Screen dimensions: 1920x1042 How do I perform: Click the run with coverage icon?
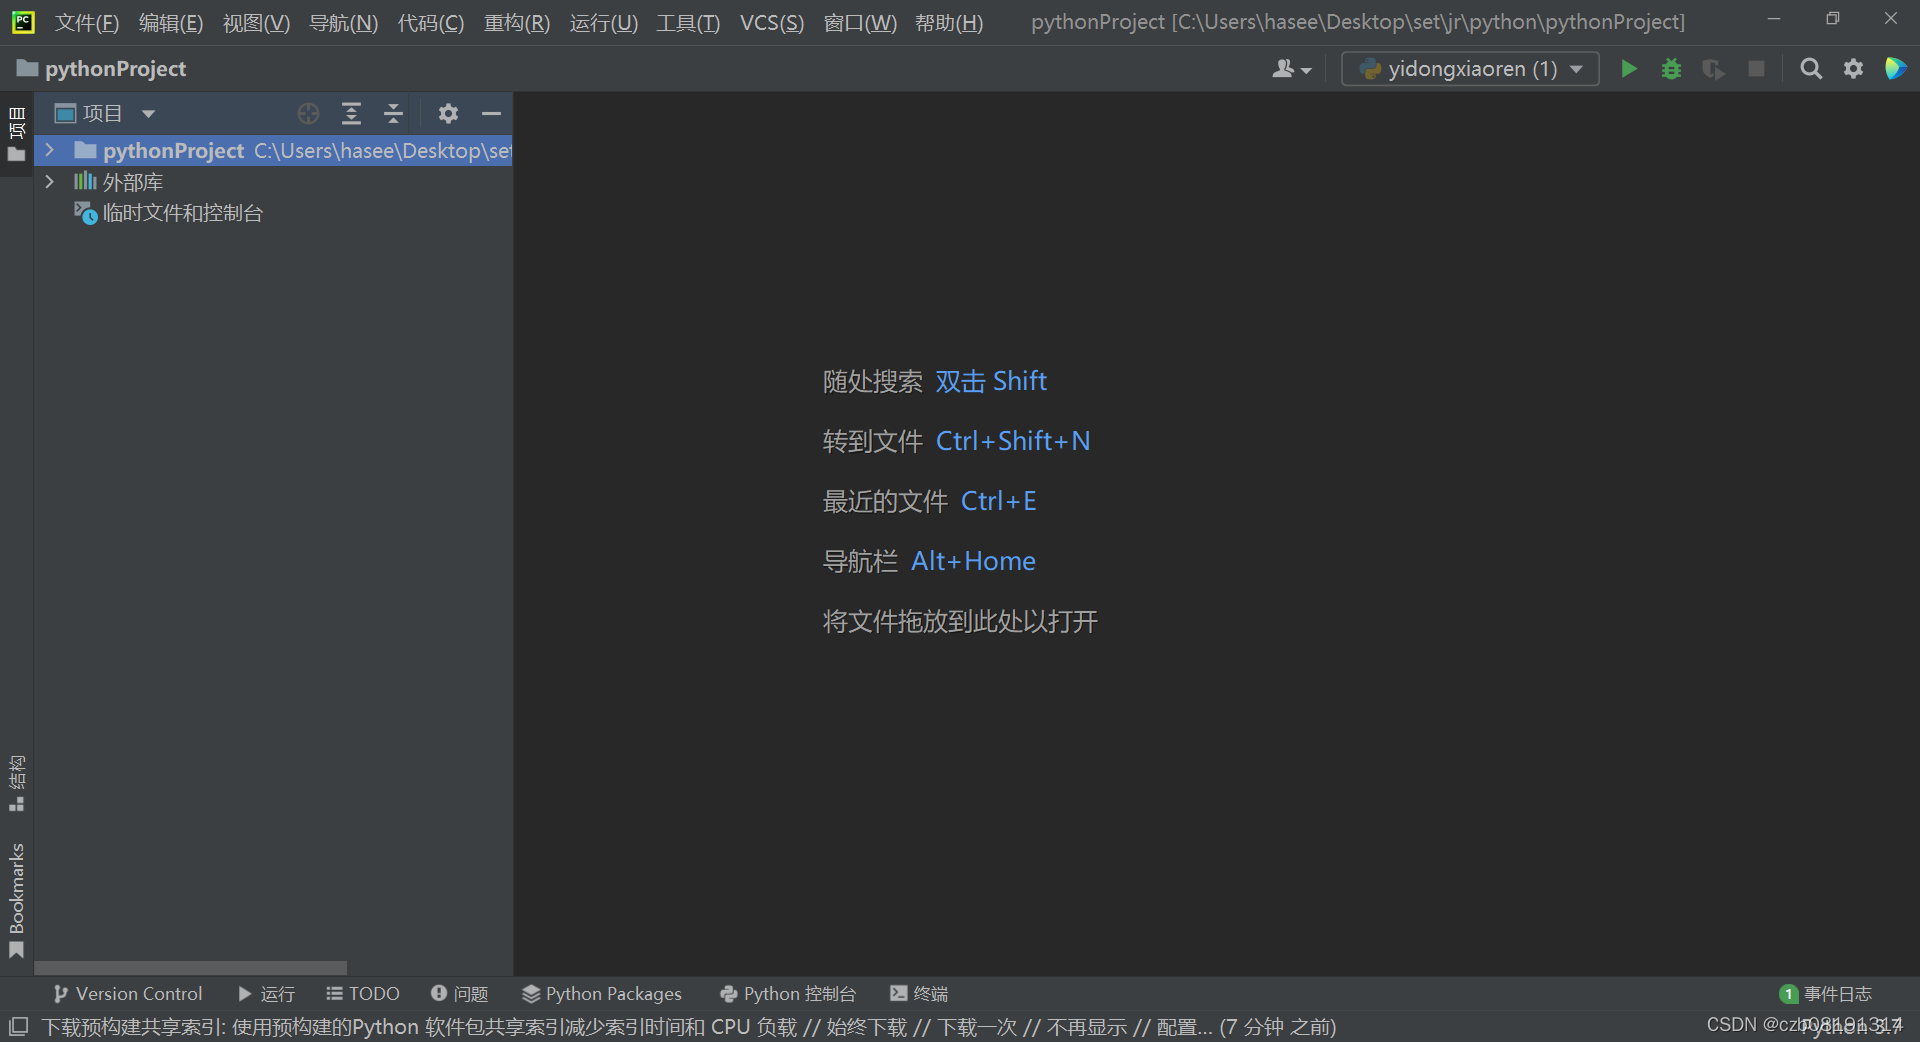pos(1713,69)
